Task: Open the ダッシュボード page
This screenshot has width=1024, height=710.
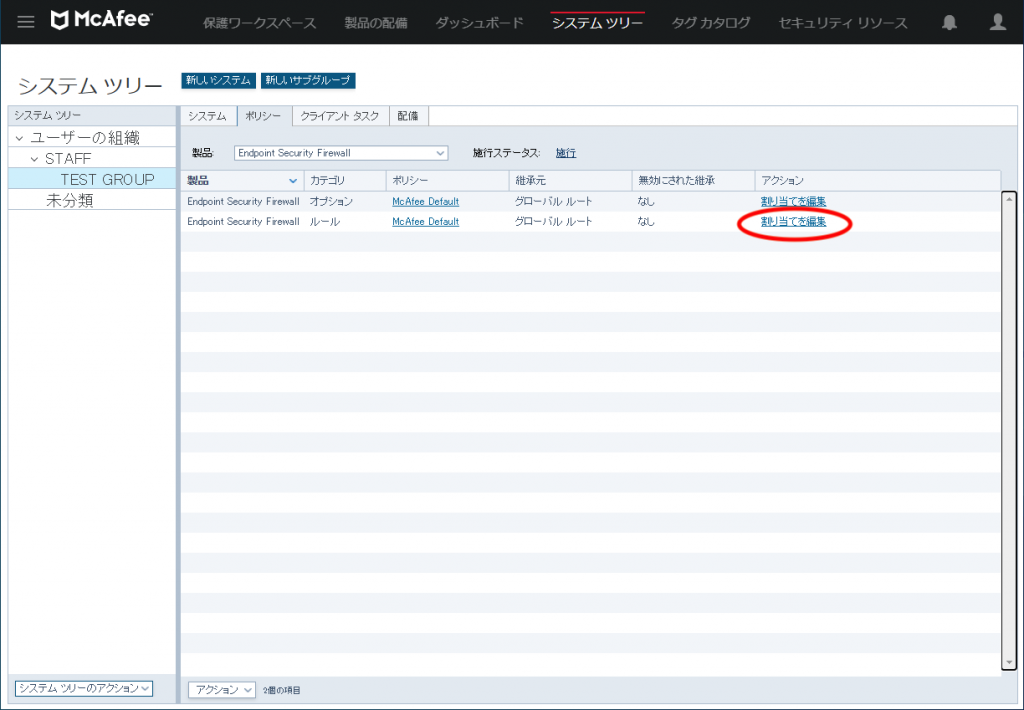Action: [479, 23]
